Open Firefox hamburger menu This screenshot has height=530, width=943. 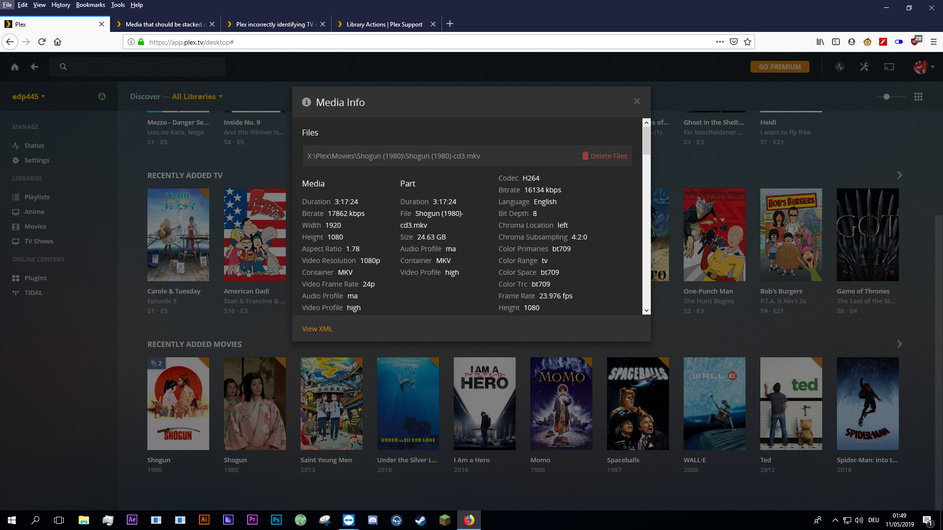933,42
